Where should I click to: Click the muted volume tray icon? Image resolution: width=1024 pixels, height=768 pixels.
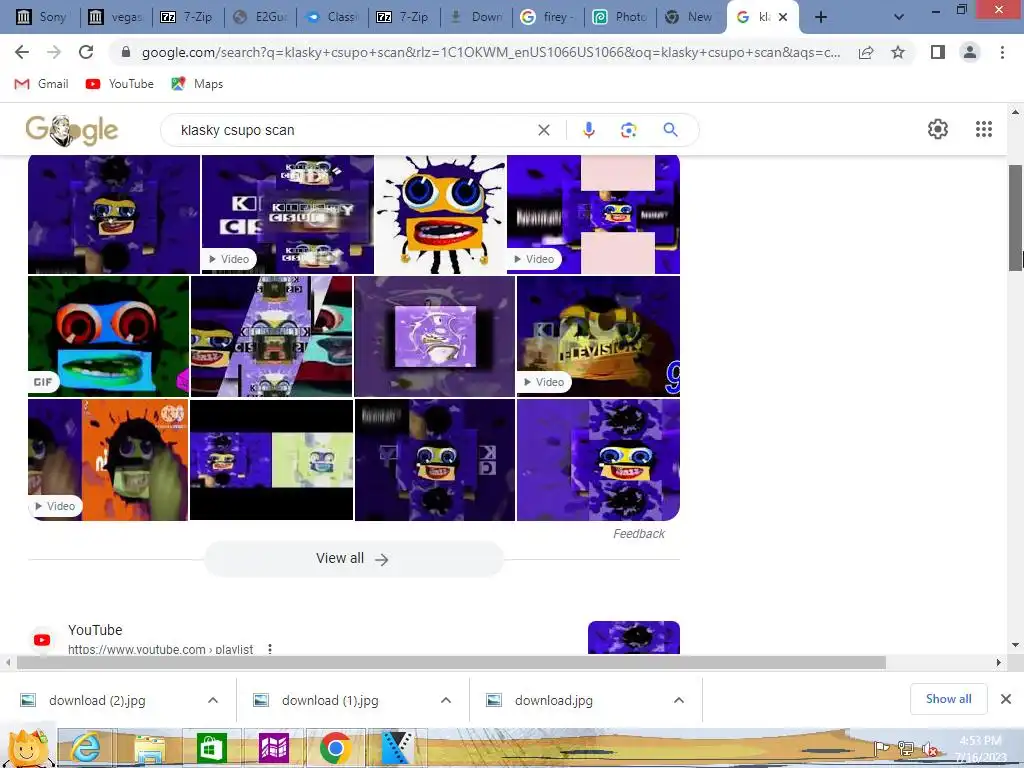[929, 748]
